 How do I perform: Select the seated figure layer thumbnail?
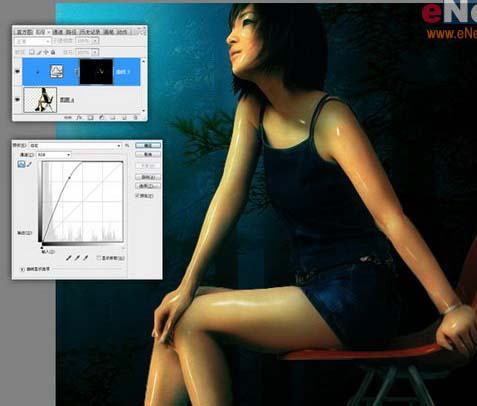[40, 100]
